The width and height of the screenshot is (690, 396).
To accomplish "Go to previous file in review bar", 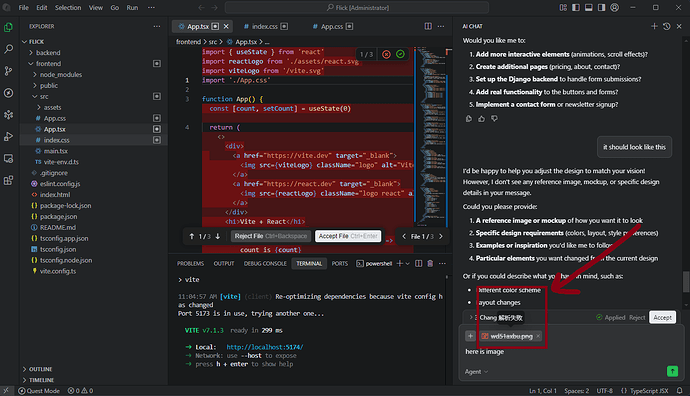I will 404,236.
